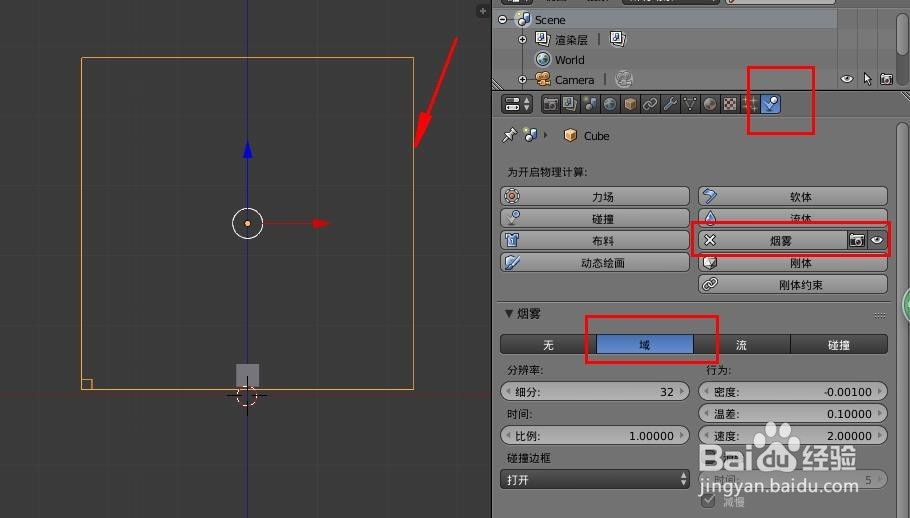Collapse the Scene tree node
Viewport: 910px width, 518px height.
click(x=503, y=20)
